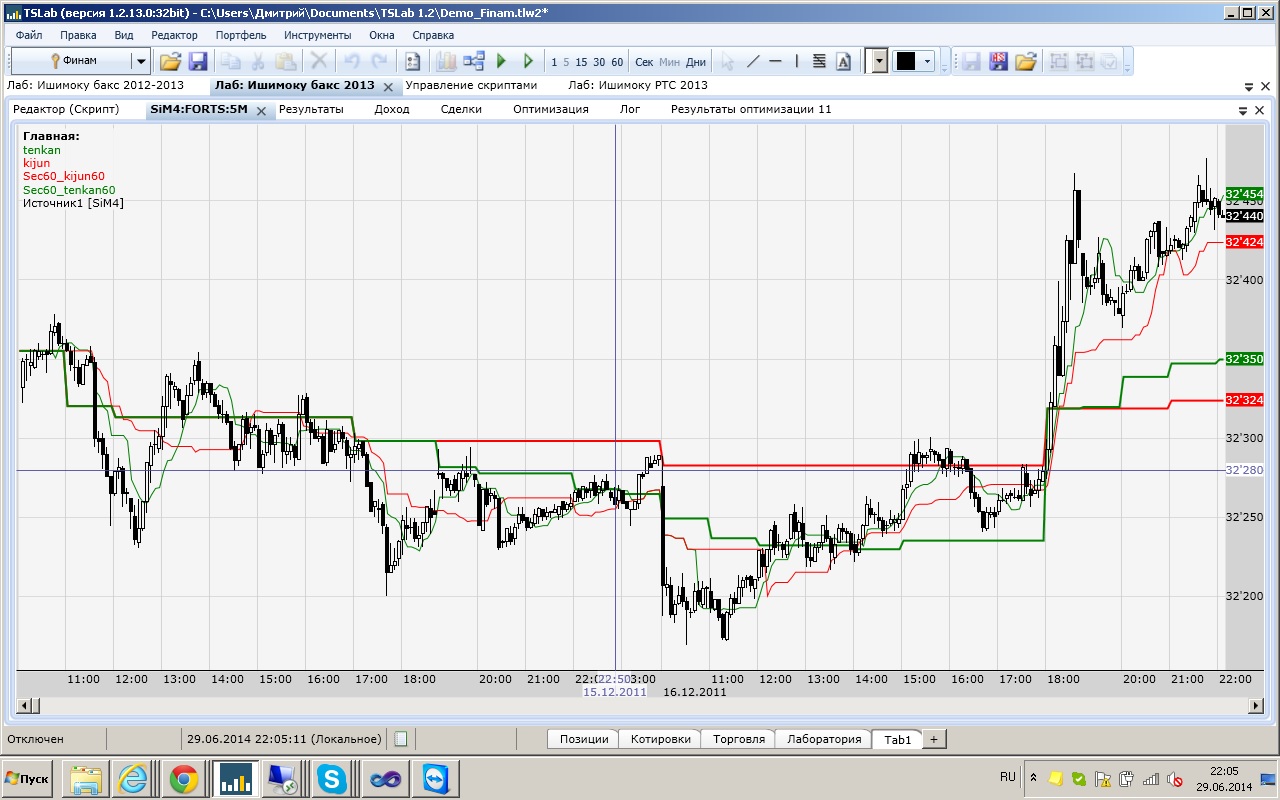Click the script structure diagram icon

(474, 61)
